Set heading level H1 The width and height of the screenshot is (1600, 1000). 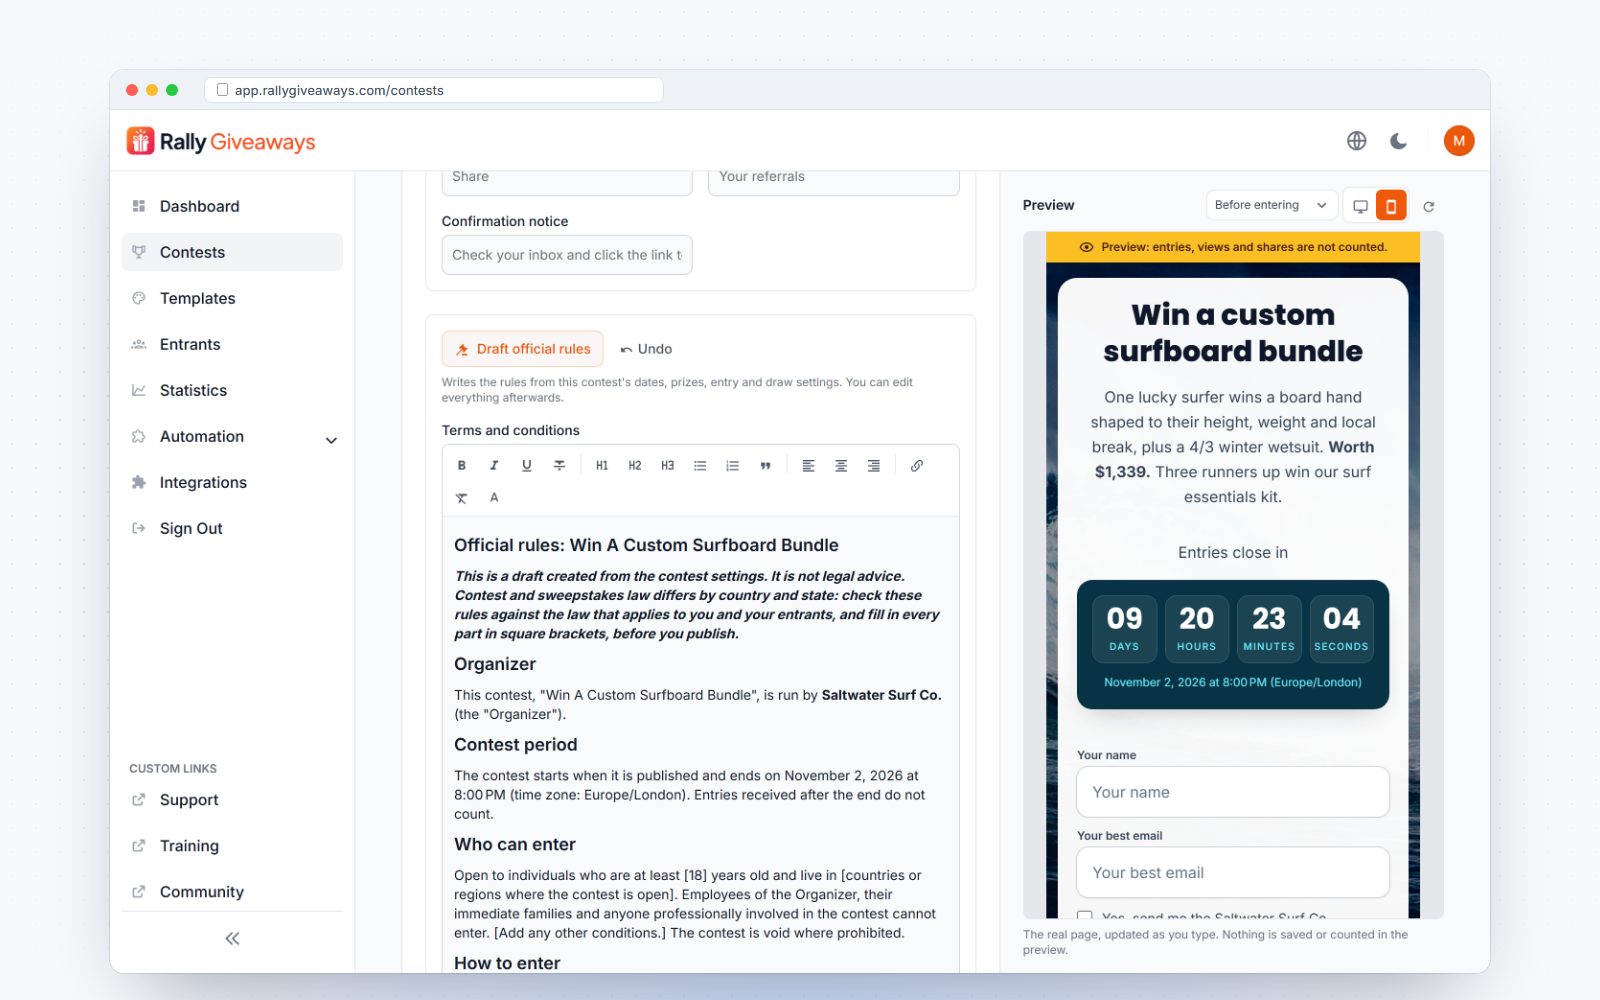(602, 466)
